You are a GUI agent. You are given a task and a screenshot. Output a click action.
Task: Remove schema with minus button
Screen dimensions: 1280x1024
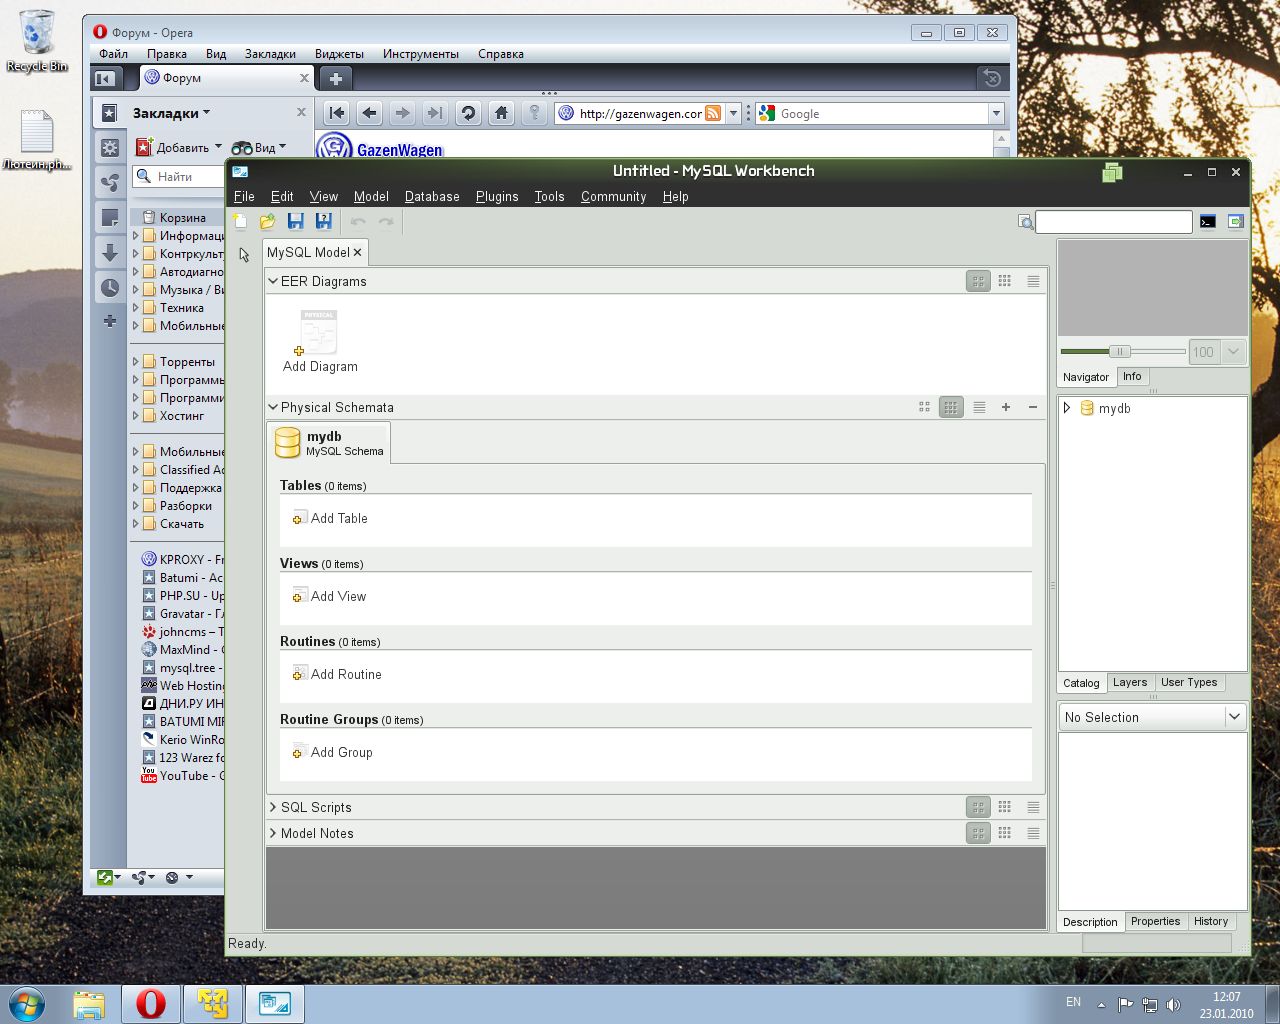pyautogui.click(x=1033, y=407)
